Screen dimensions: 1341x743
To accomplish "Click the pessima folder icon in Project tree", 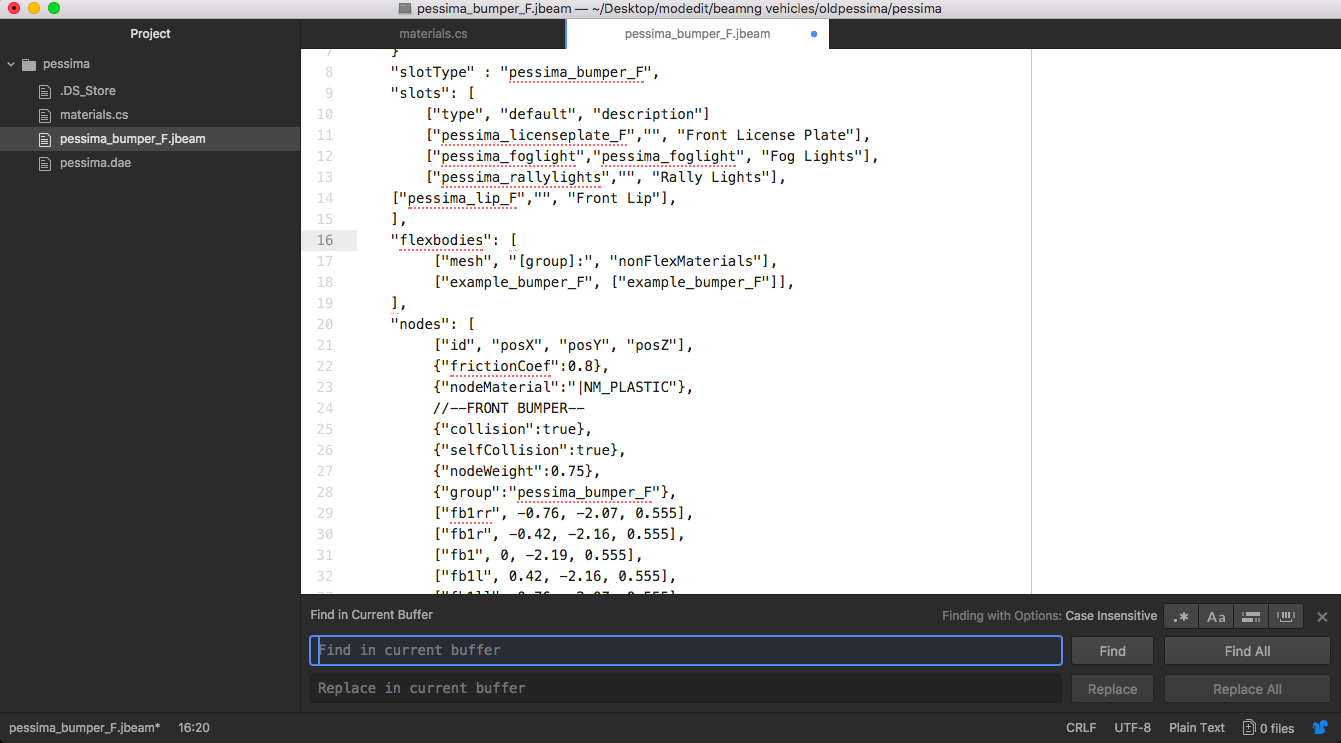I will click(29, 64).
